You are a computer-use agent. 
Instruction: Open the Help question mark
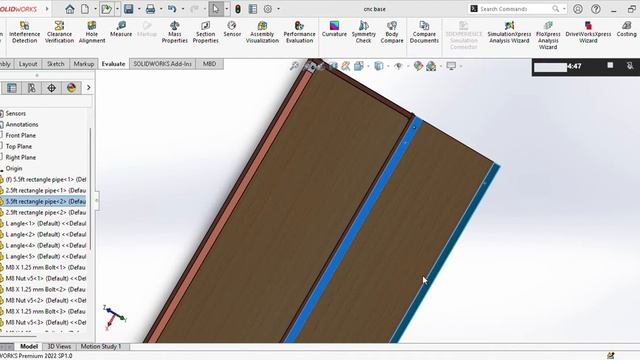[x=596, y=9]
